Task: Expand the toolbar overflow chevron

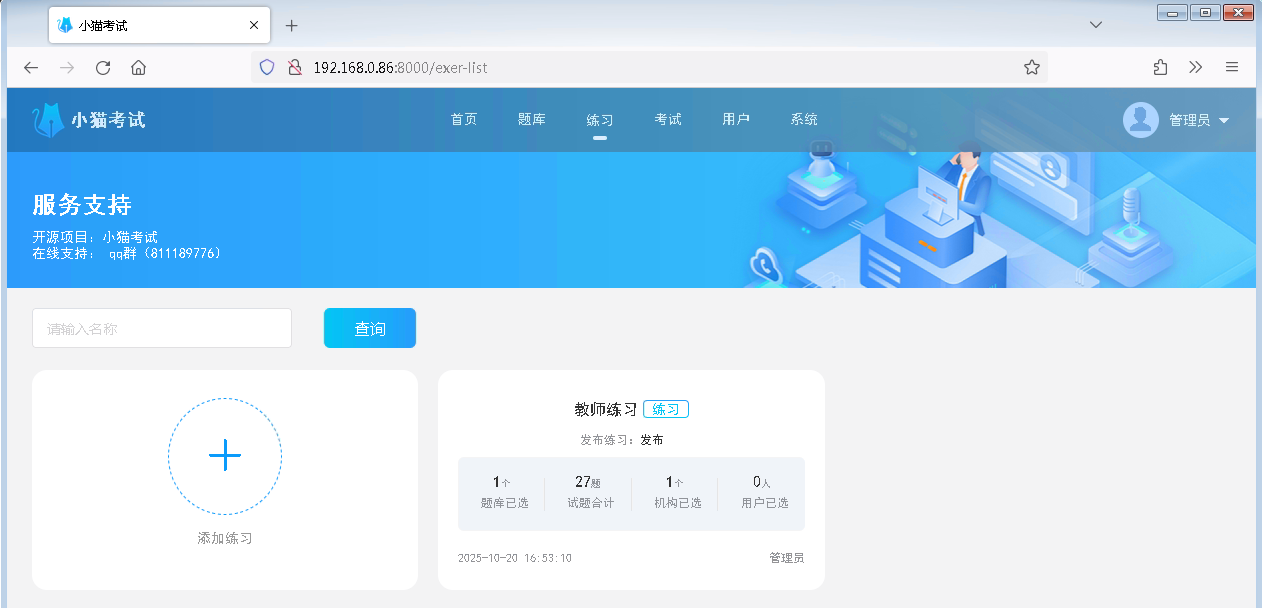Action: (x=1196, y=67)
